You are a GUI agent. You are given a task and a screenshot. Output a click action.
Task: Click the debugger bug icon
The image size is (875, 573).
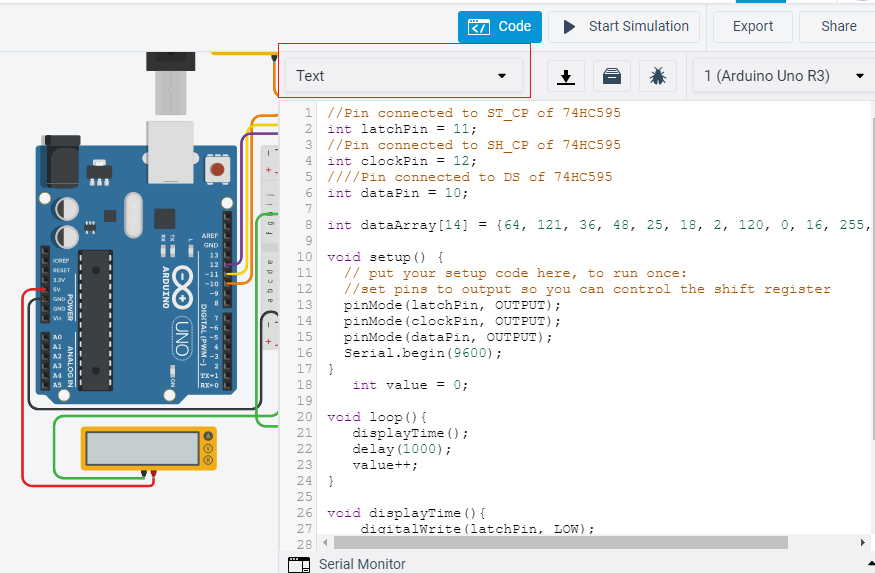658,76
